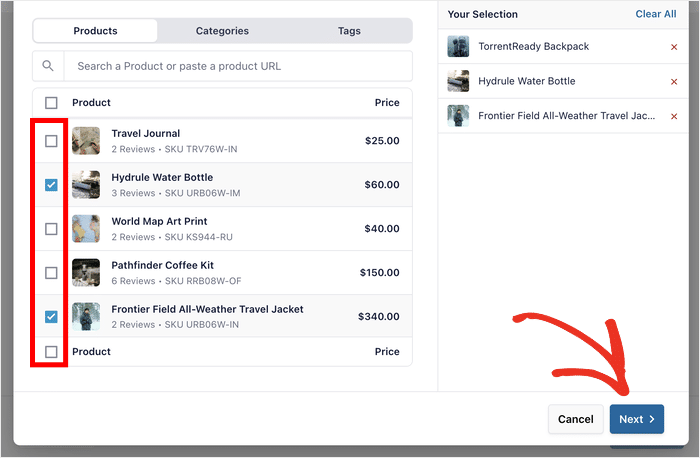Click 3 Reviews under Hydrule Water Bottle

[x=133, y=193]
